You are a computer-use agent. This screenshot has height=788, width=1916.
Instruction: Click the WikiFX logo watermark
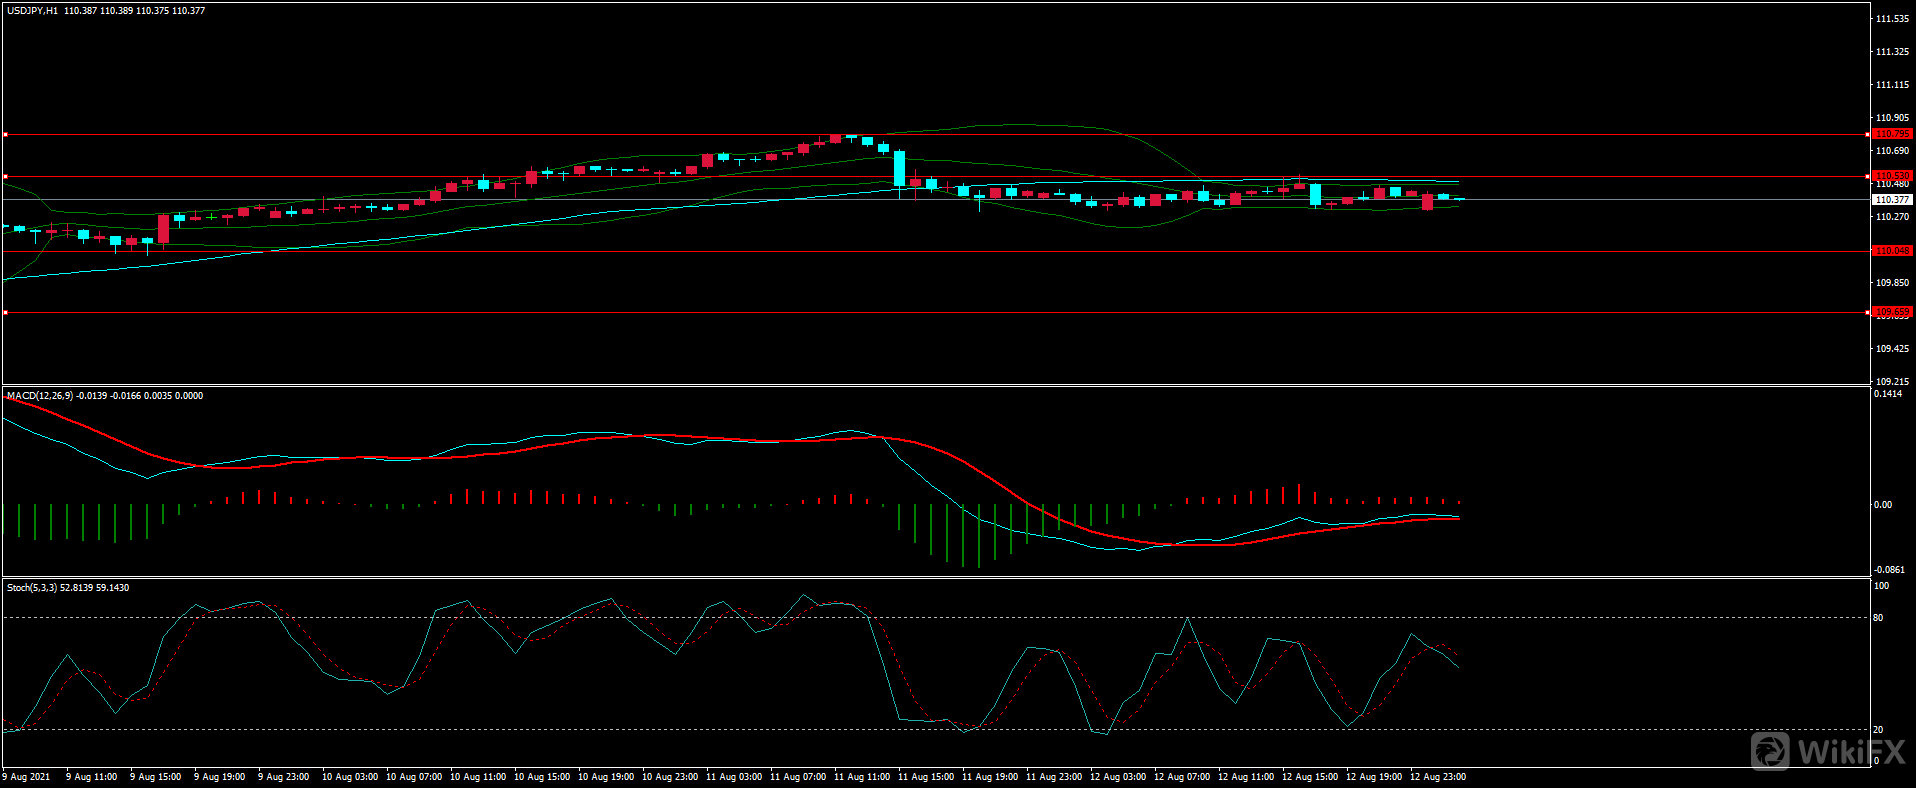point(1829,751)
